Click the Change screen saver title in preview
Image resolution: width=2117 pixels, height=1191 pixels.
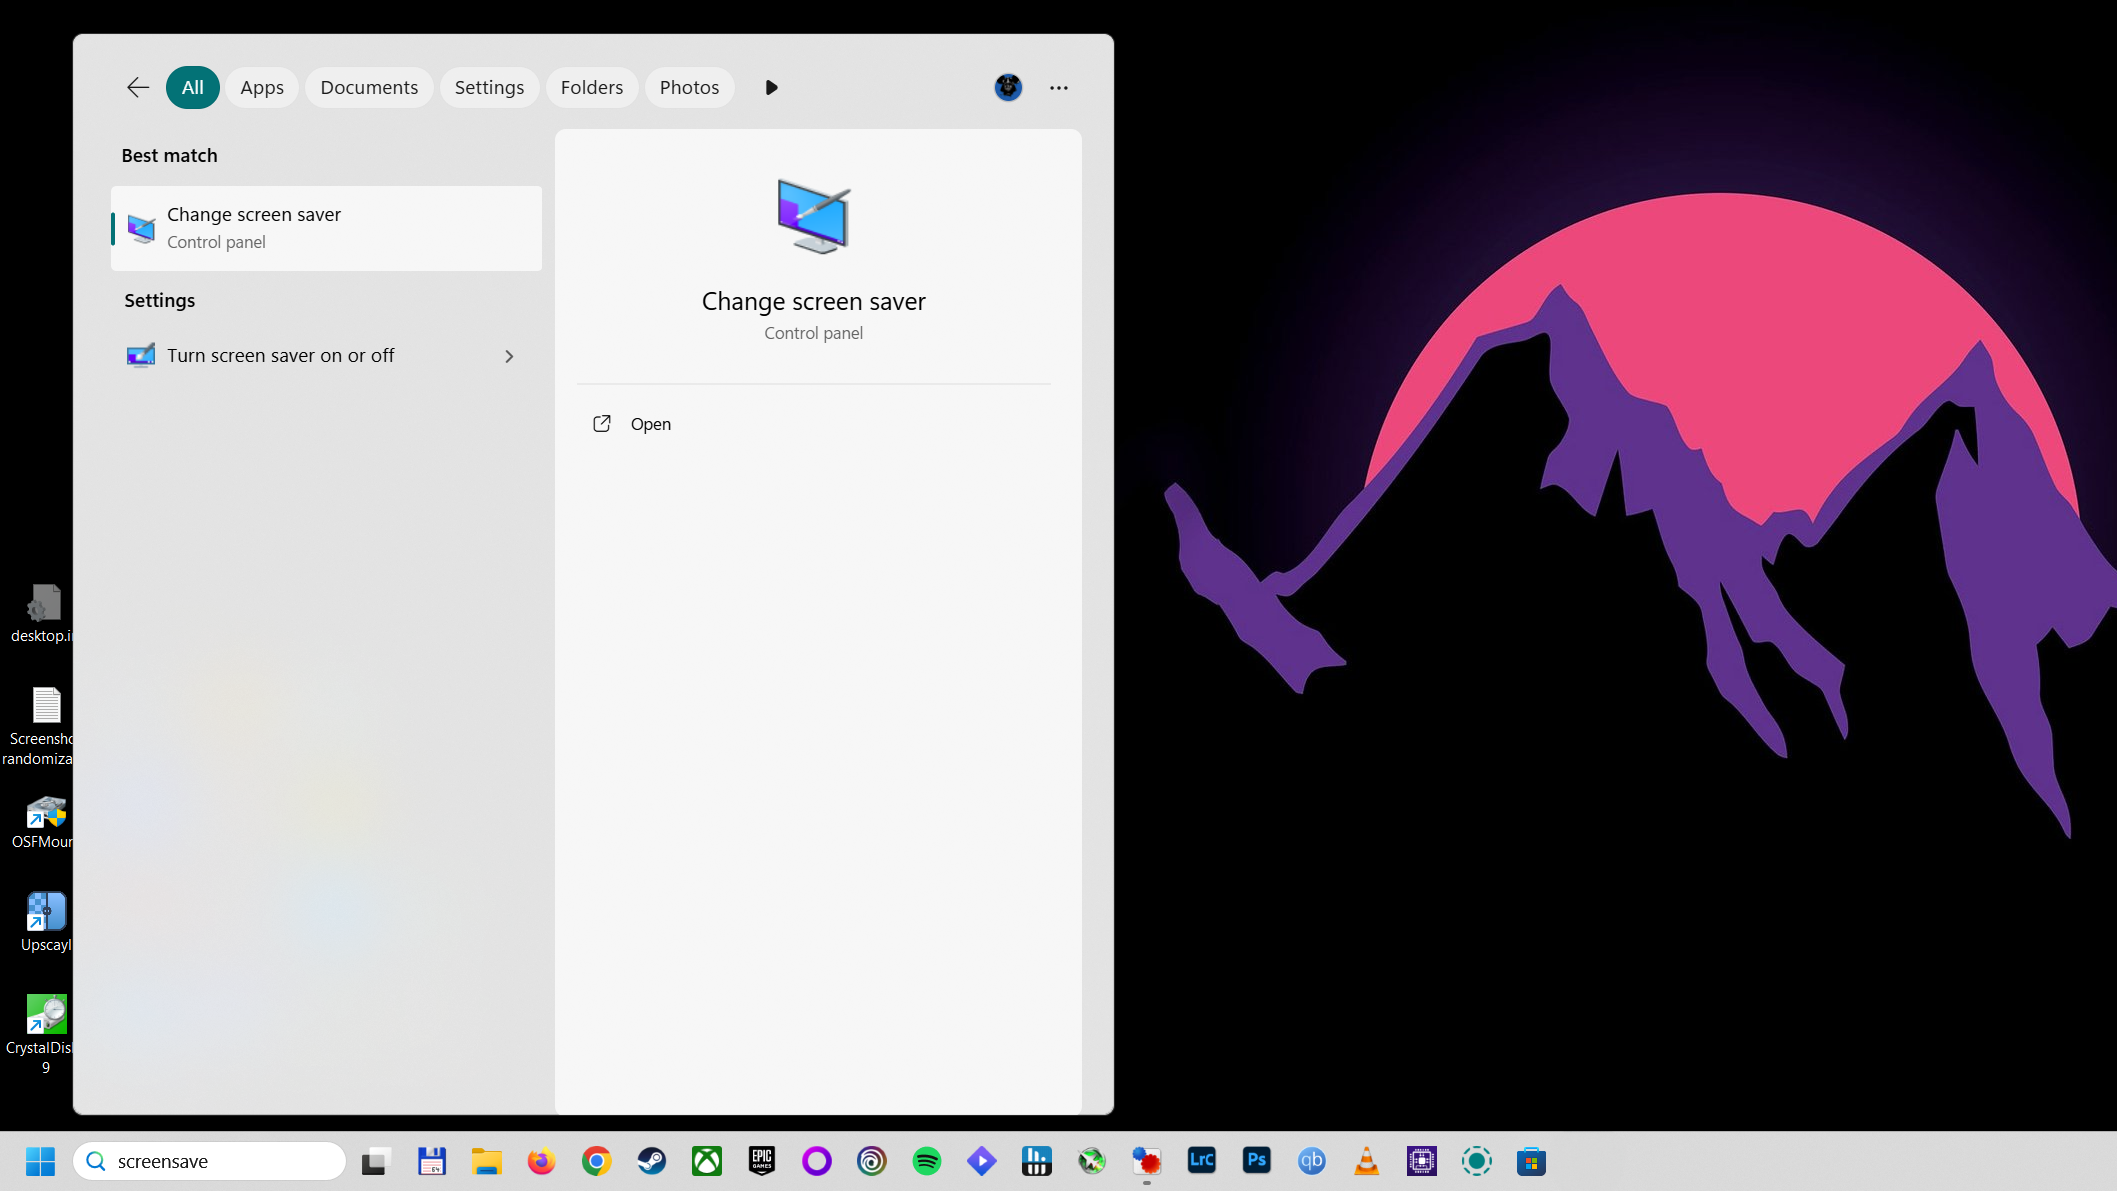tap(813, 301)
